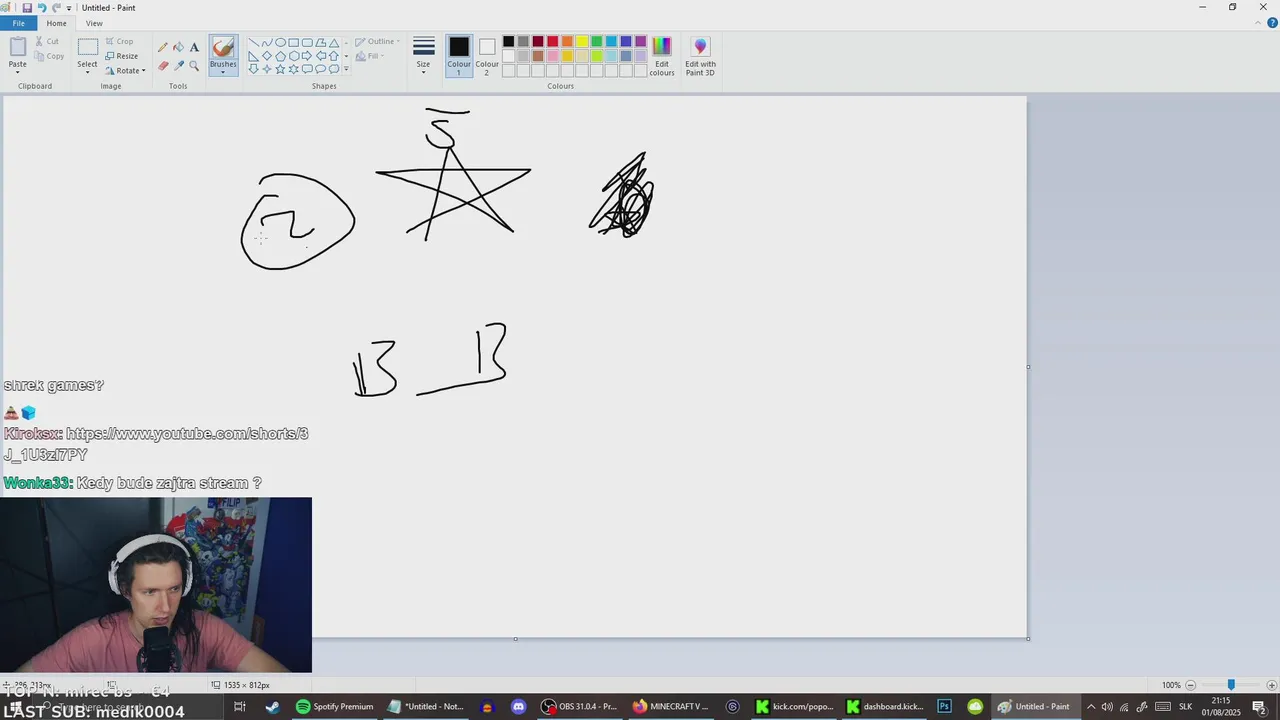This screenshot has width=1280, height=720.
Task: Choose the Right arrow shape
Action: (x=307, y=56)
